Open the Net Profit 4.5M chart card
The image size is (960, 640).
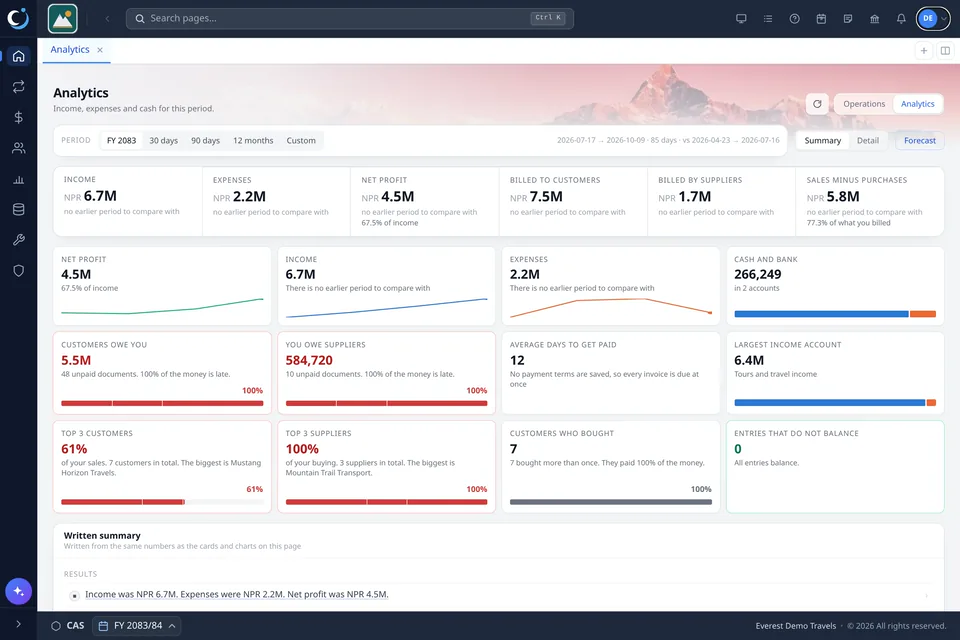[x=162, y=286]
